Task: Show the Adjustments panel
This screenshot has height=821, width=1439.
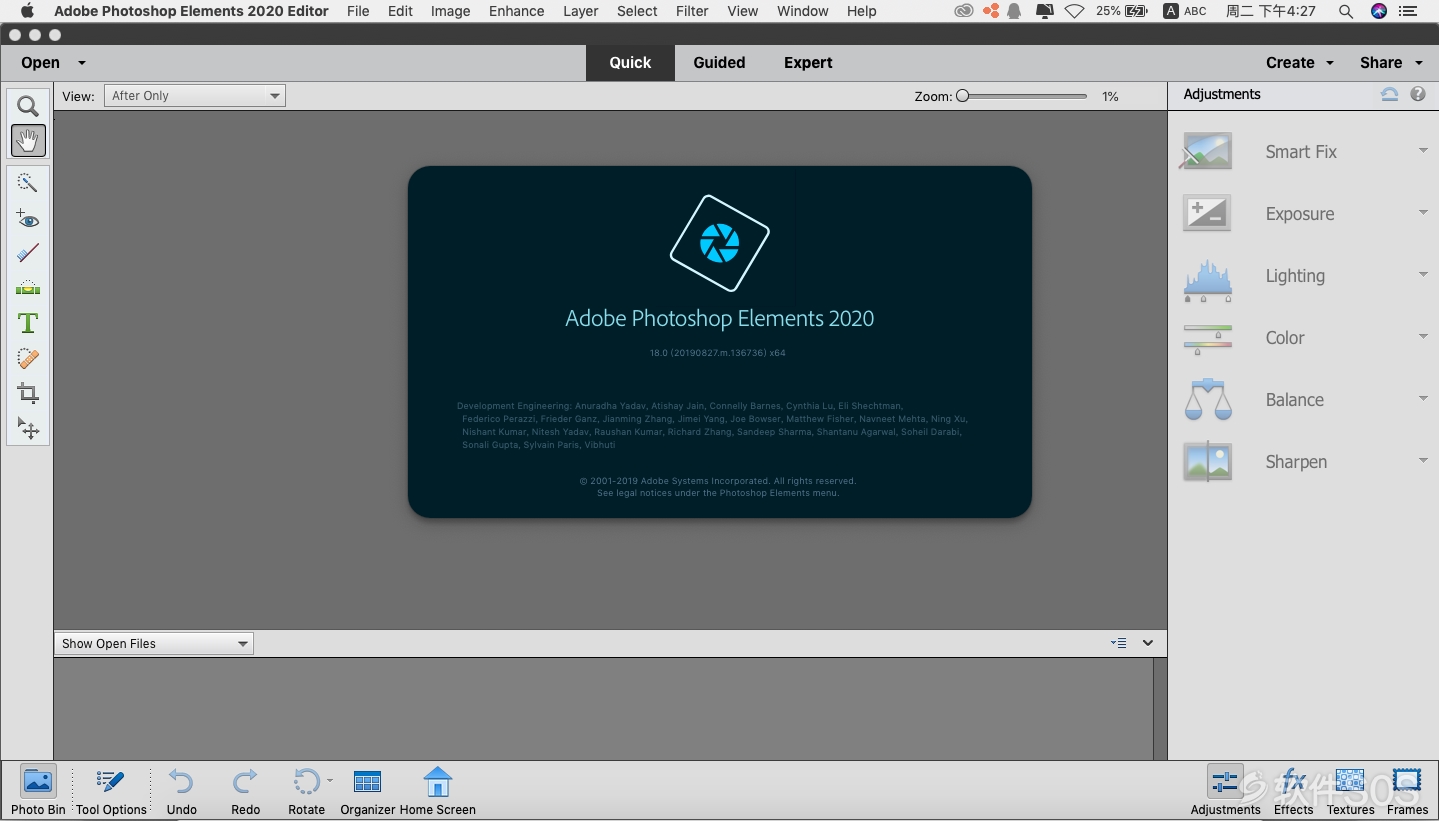Action: pyautogui.click(x=1225, y=791)
